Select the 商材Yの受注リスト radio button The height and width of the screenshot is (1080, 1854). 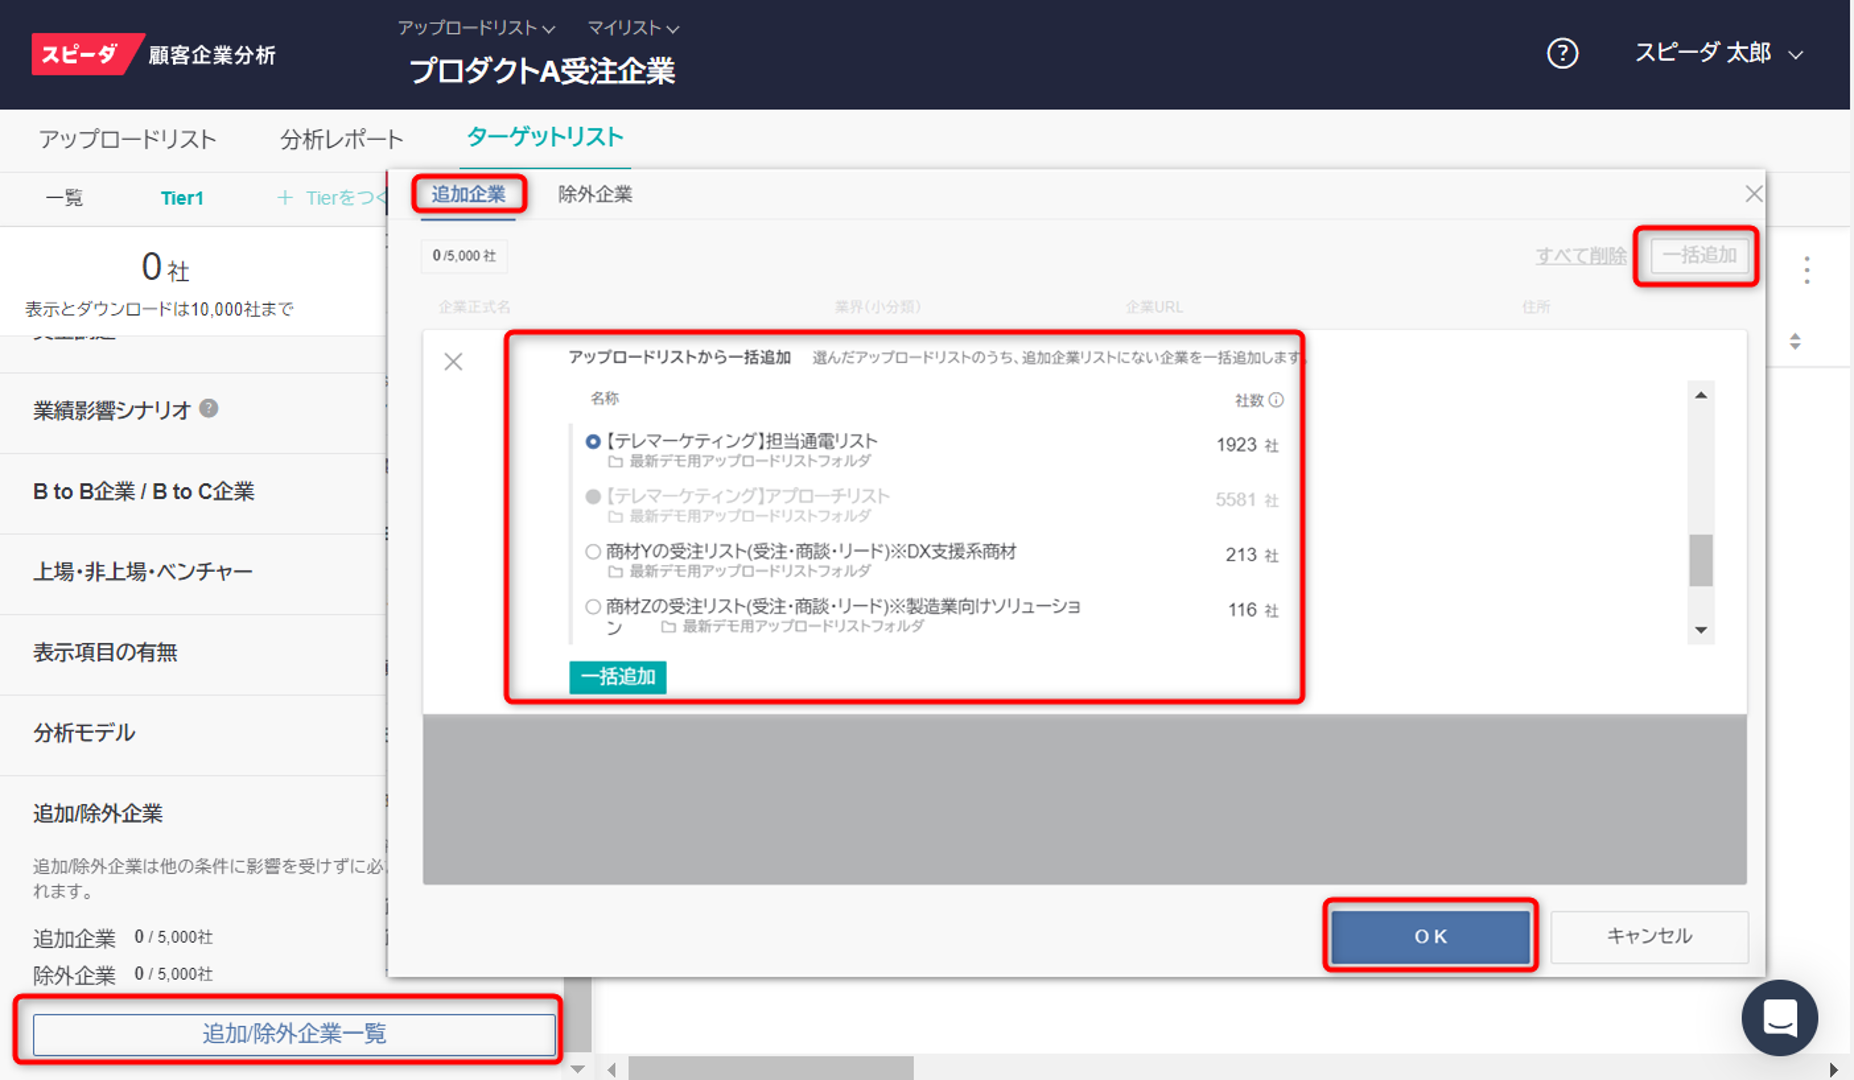(x=593, y=551)
